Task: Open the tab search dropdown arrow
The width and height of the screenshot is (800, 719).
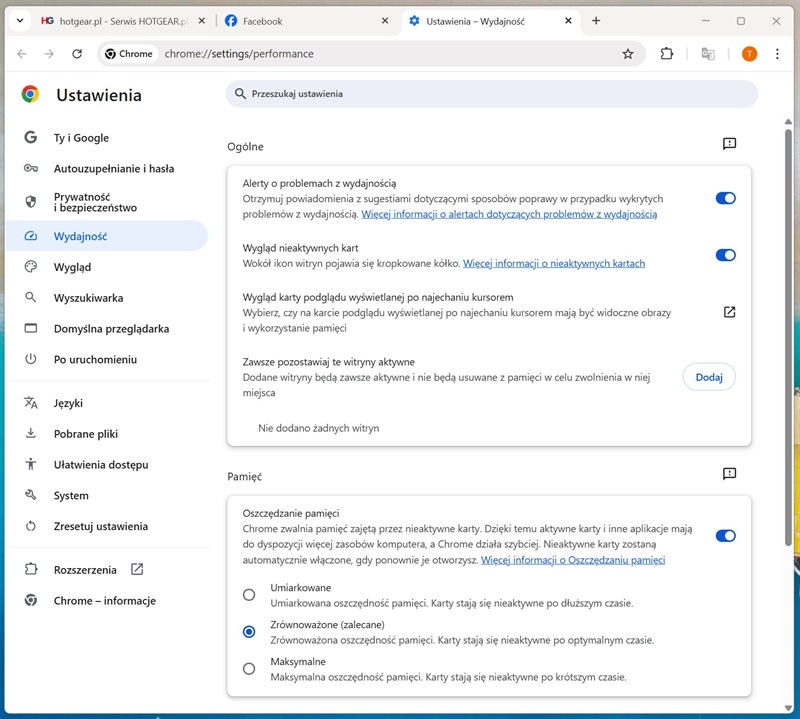Action: [x=20, y=21]
